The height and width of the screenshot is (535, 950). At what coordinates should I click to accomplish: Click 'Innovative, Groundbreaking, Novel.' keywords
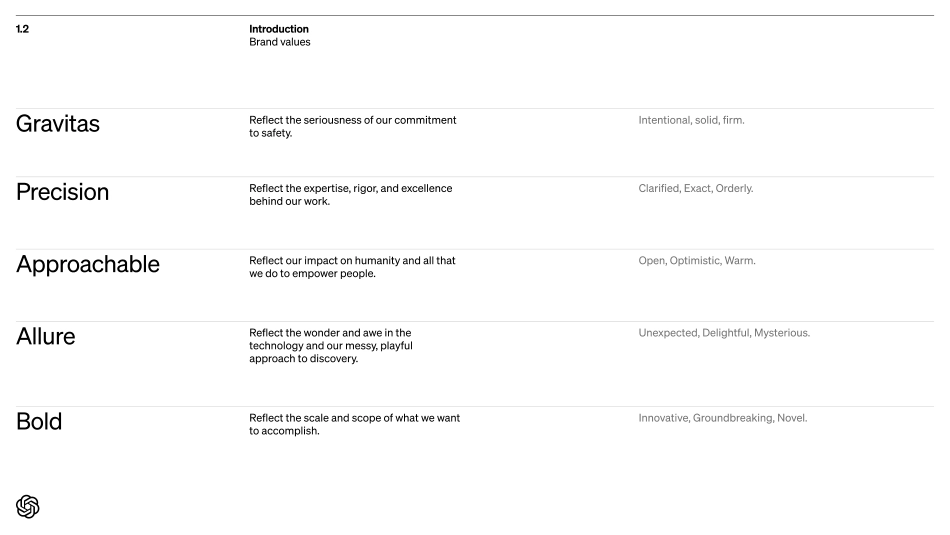click(x=722, y=418)
